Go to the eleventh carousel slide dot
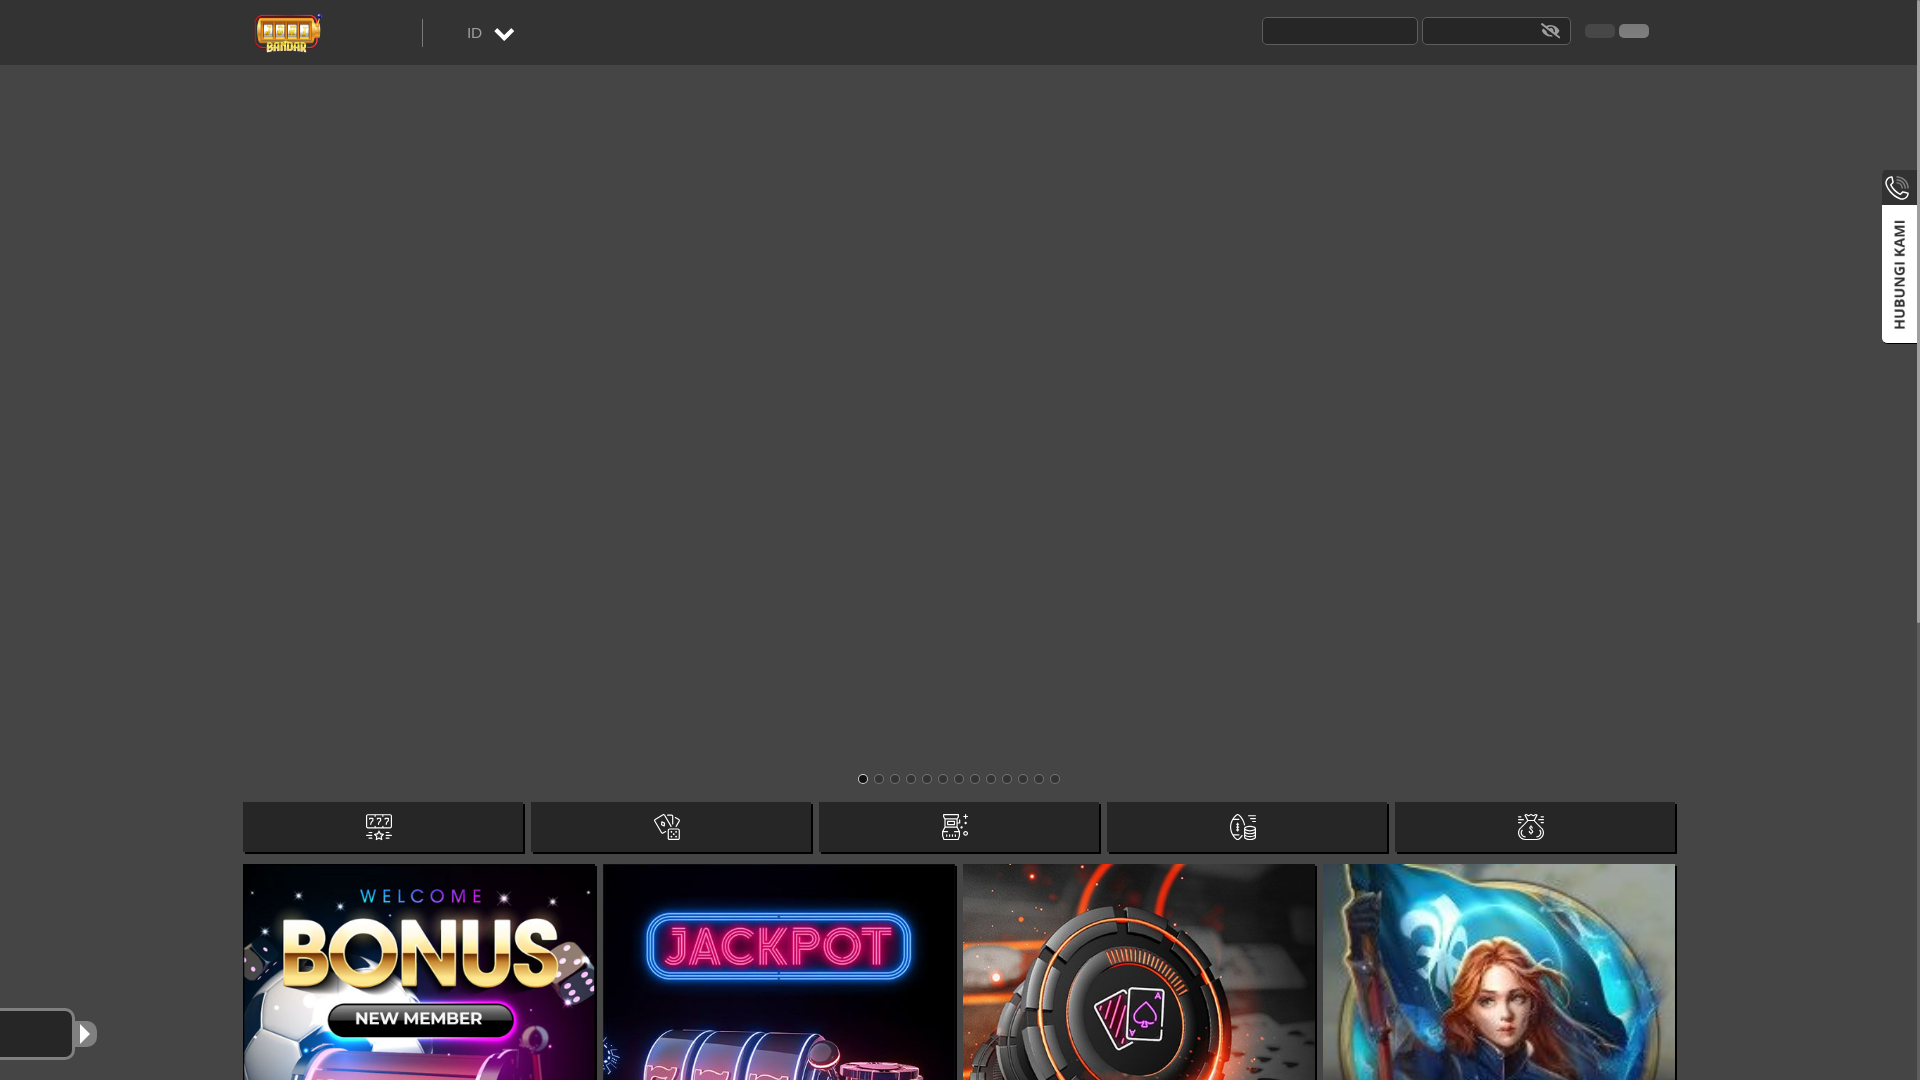Screen dimensions: 1920x1080 point(1023,779)
